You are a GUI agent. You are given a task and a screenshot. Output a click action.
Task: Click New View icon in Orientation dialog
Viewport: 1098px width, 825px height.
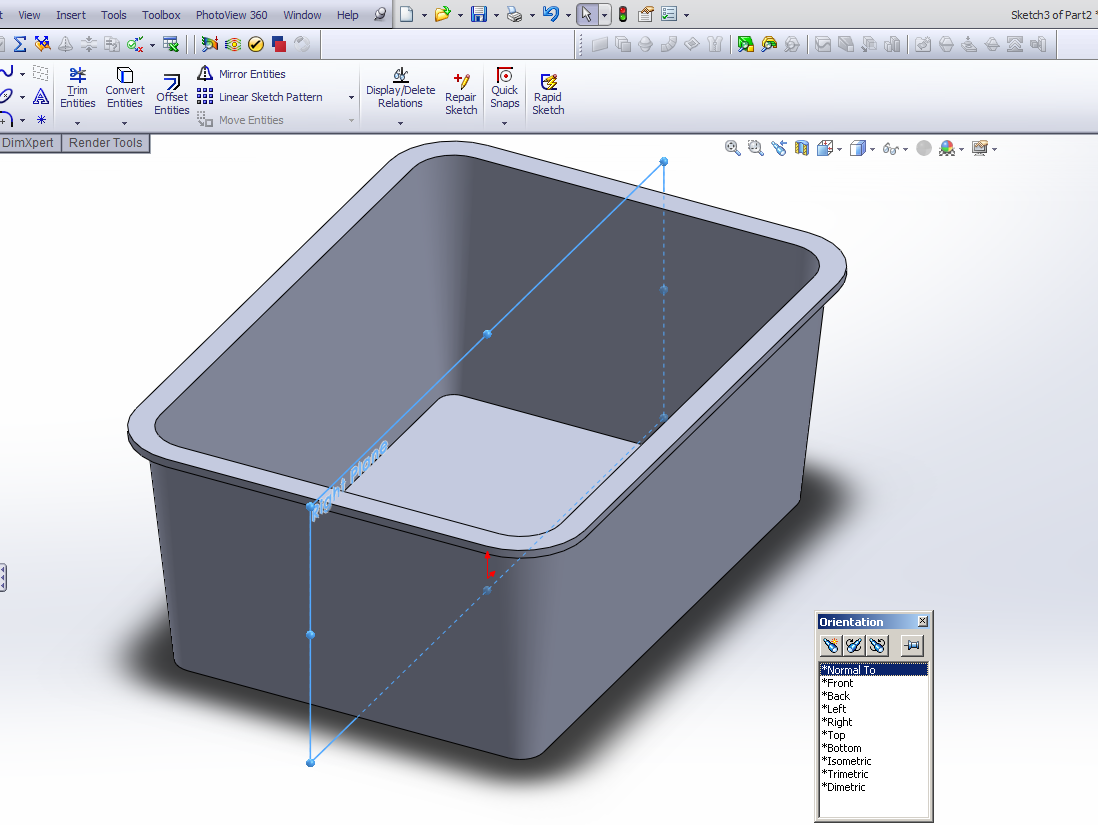(831, 645)
